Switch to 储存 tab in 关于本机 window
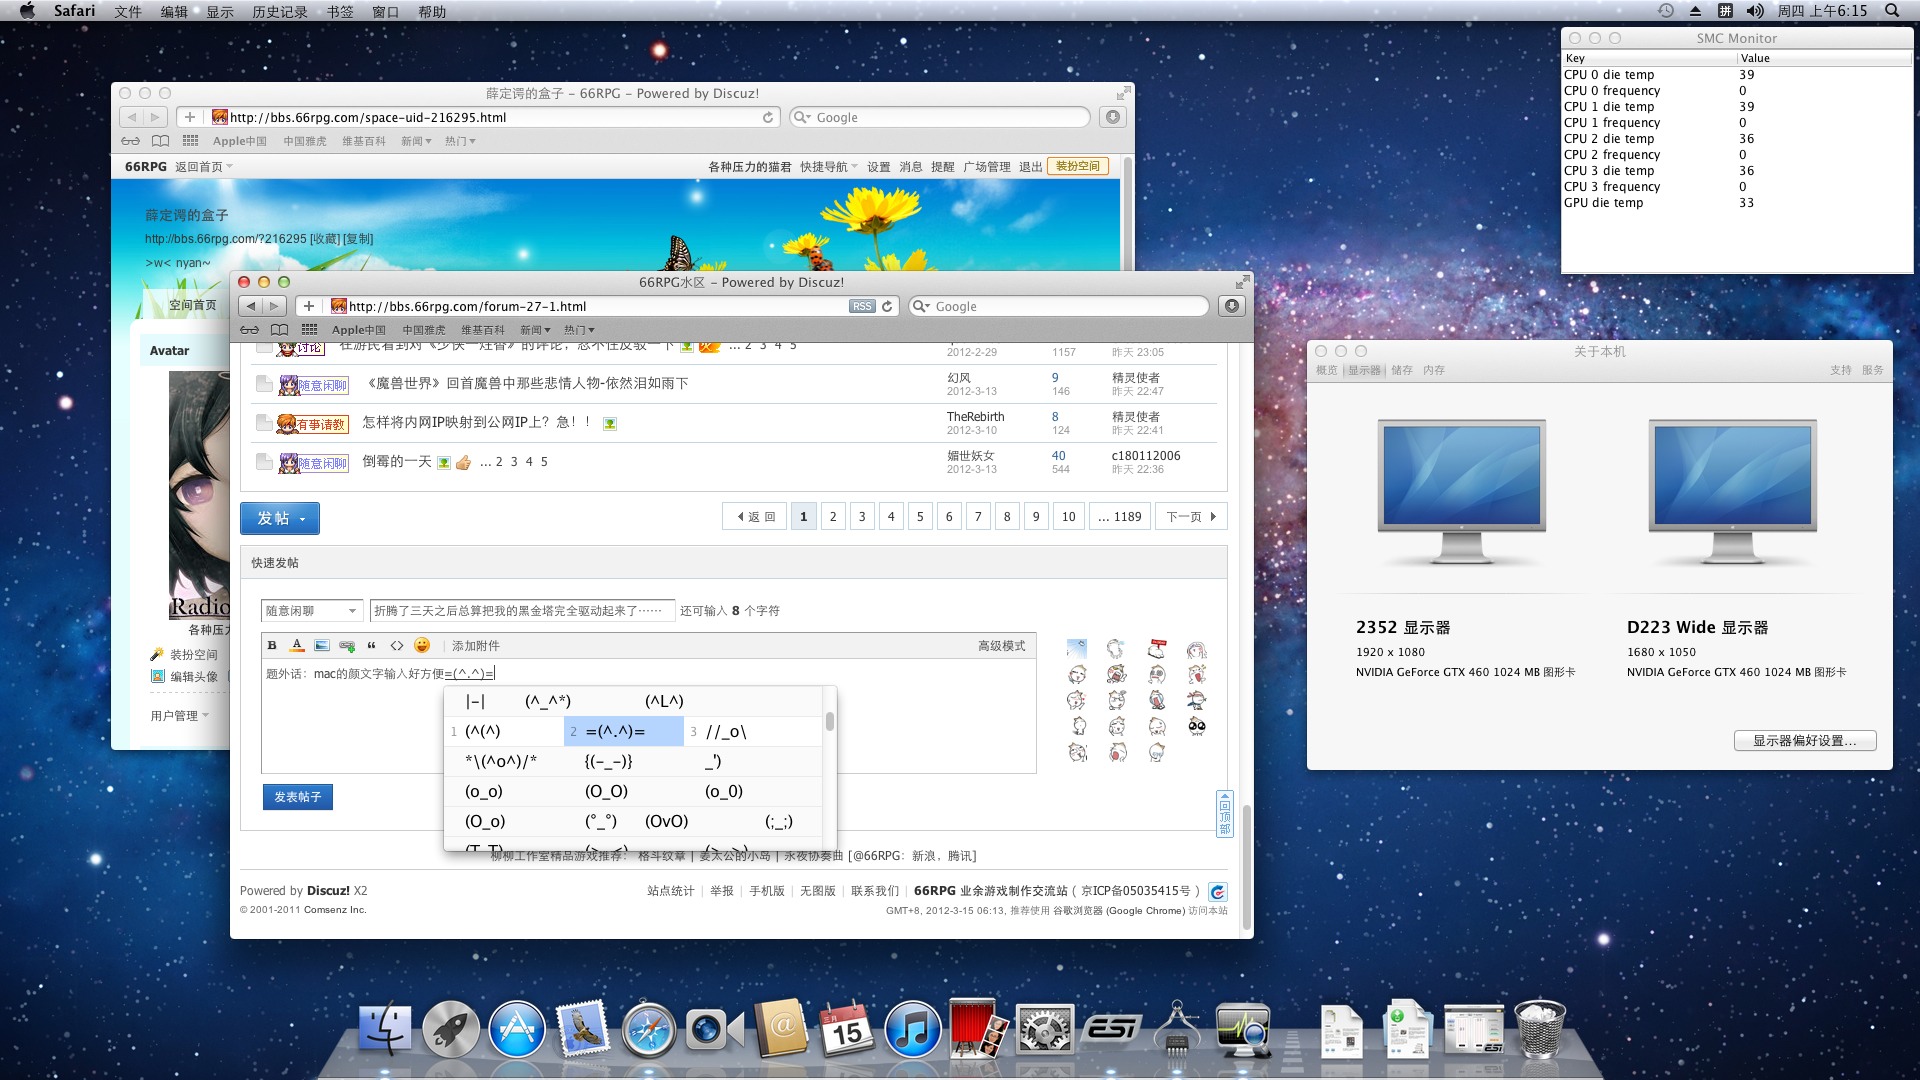The width and height of the screenshot is (1920, 1080). click(x=1402, y=370)
